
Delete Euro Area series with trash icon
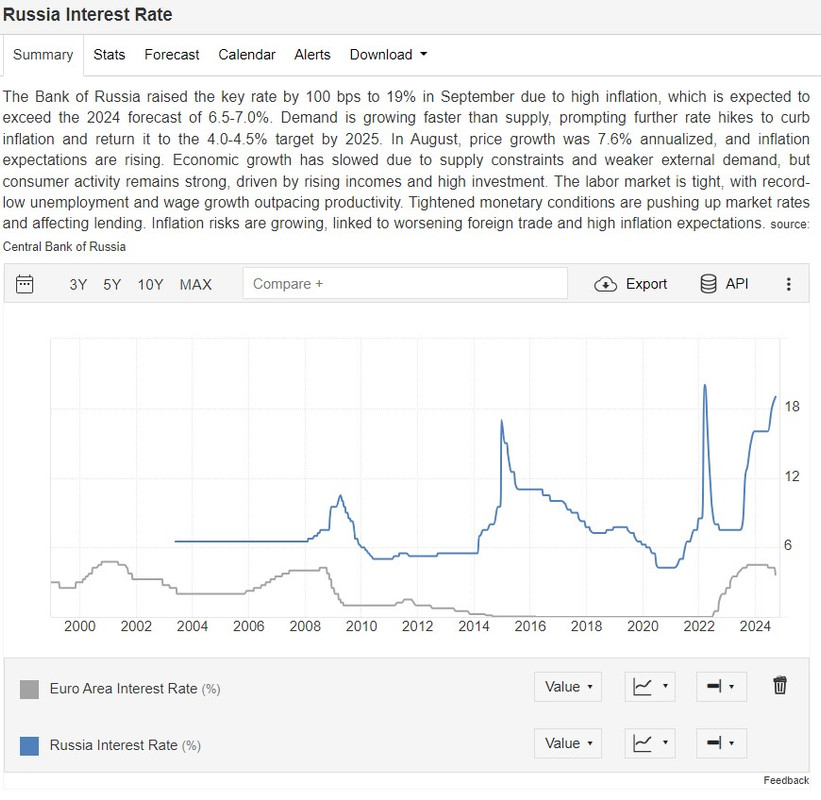click(780, 685)
